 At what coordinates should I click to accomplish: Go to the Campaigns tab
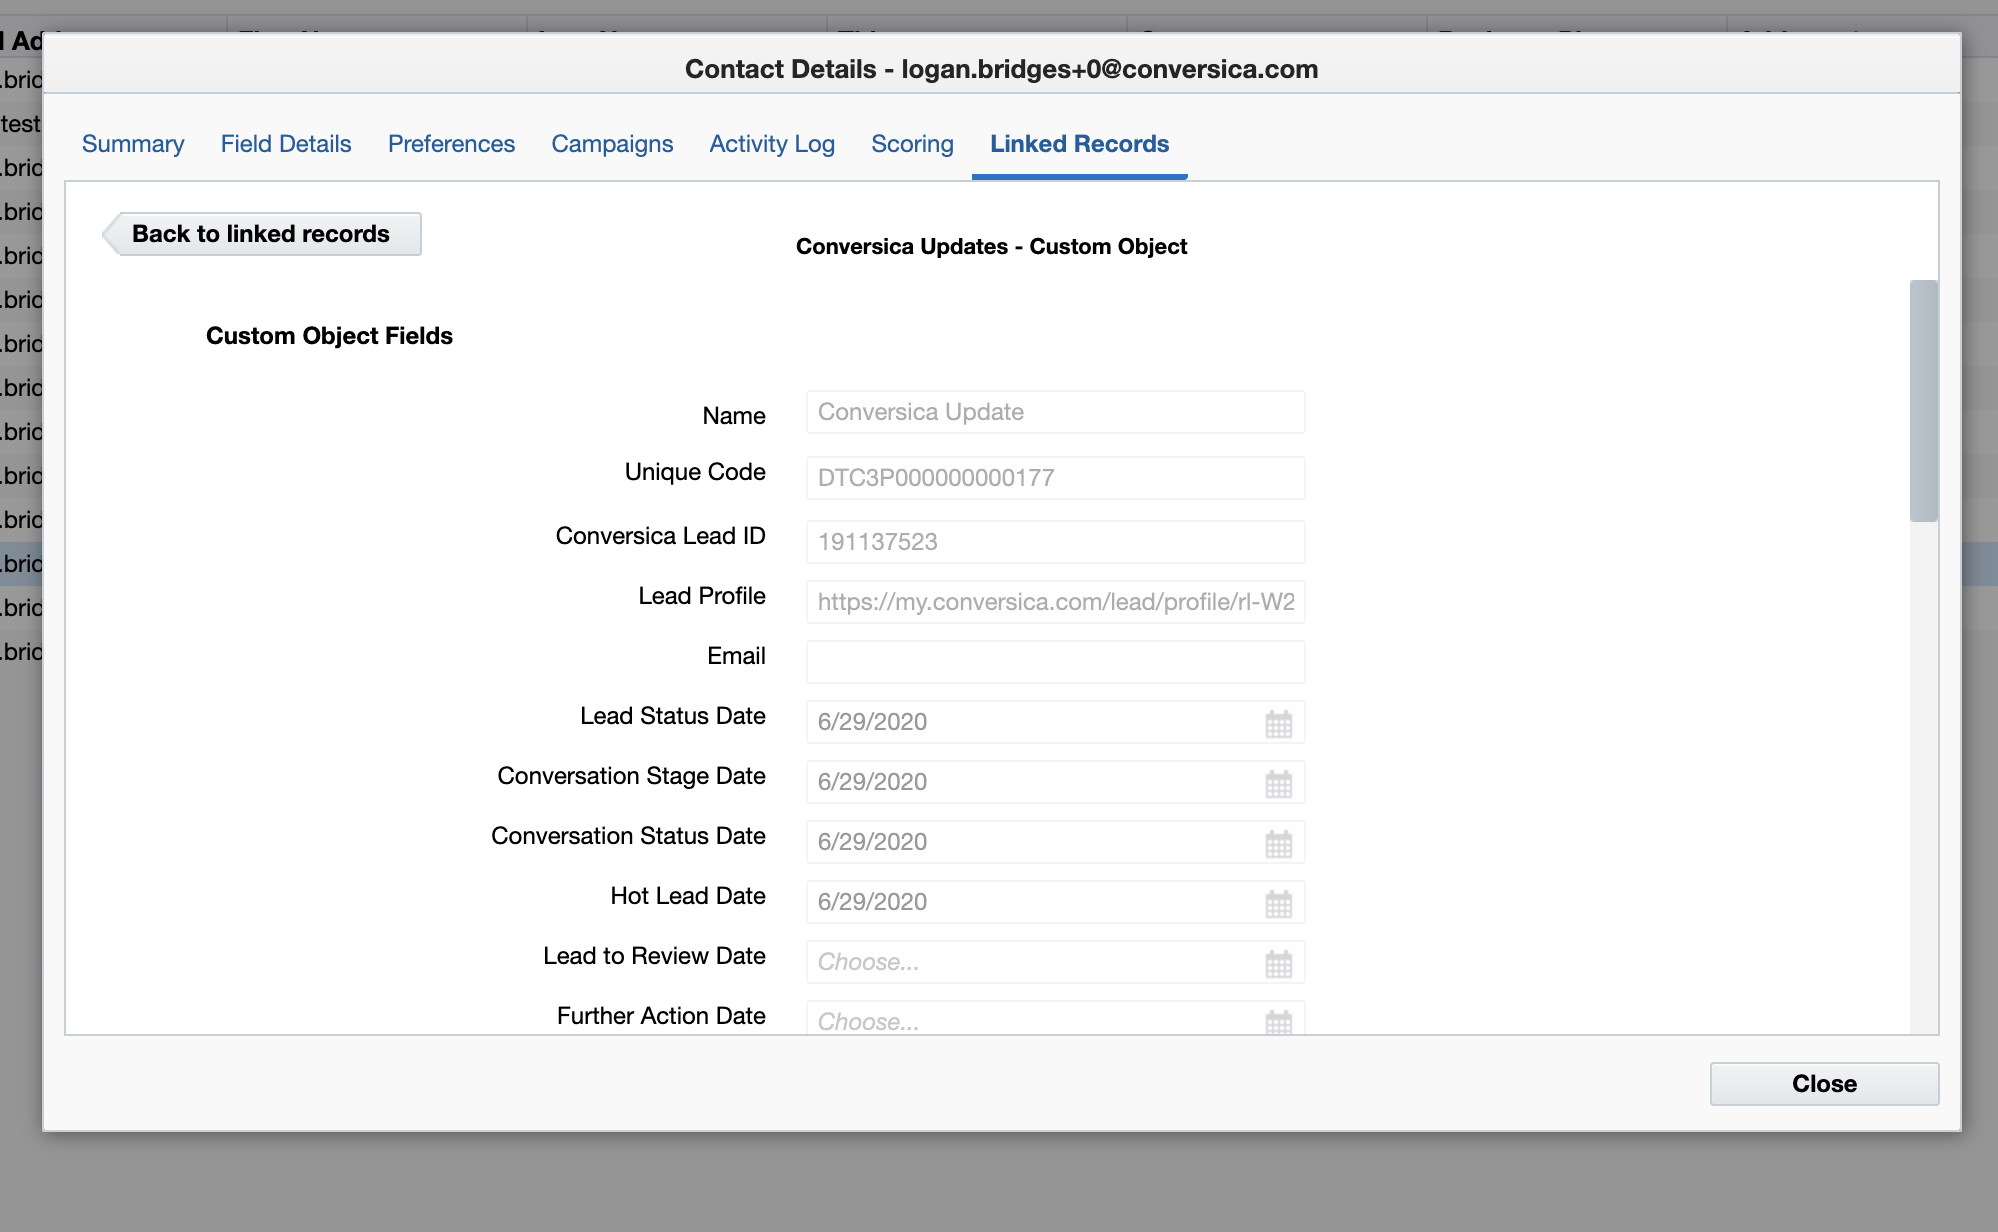coord(612,144)
